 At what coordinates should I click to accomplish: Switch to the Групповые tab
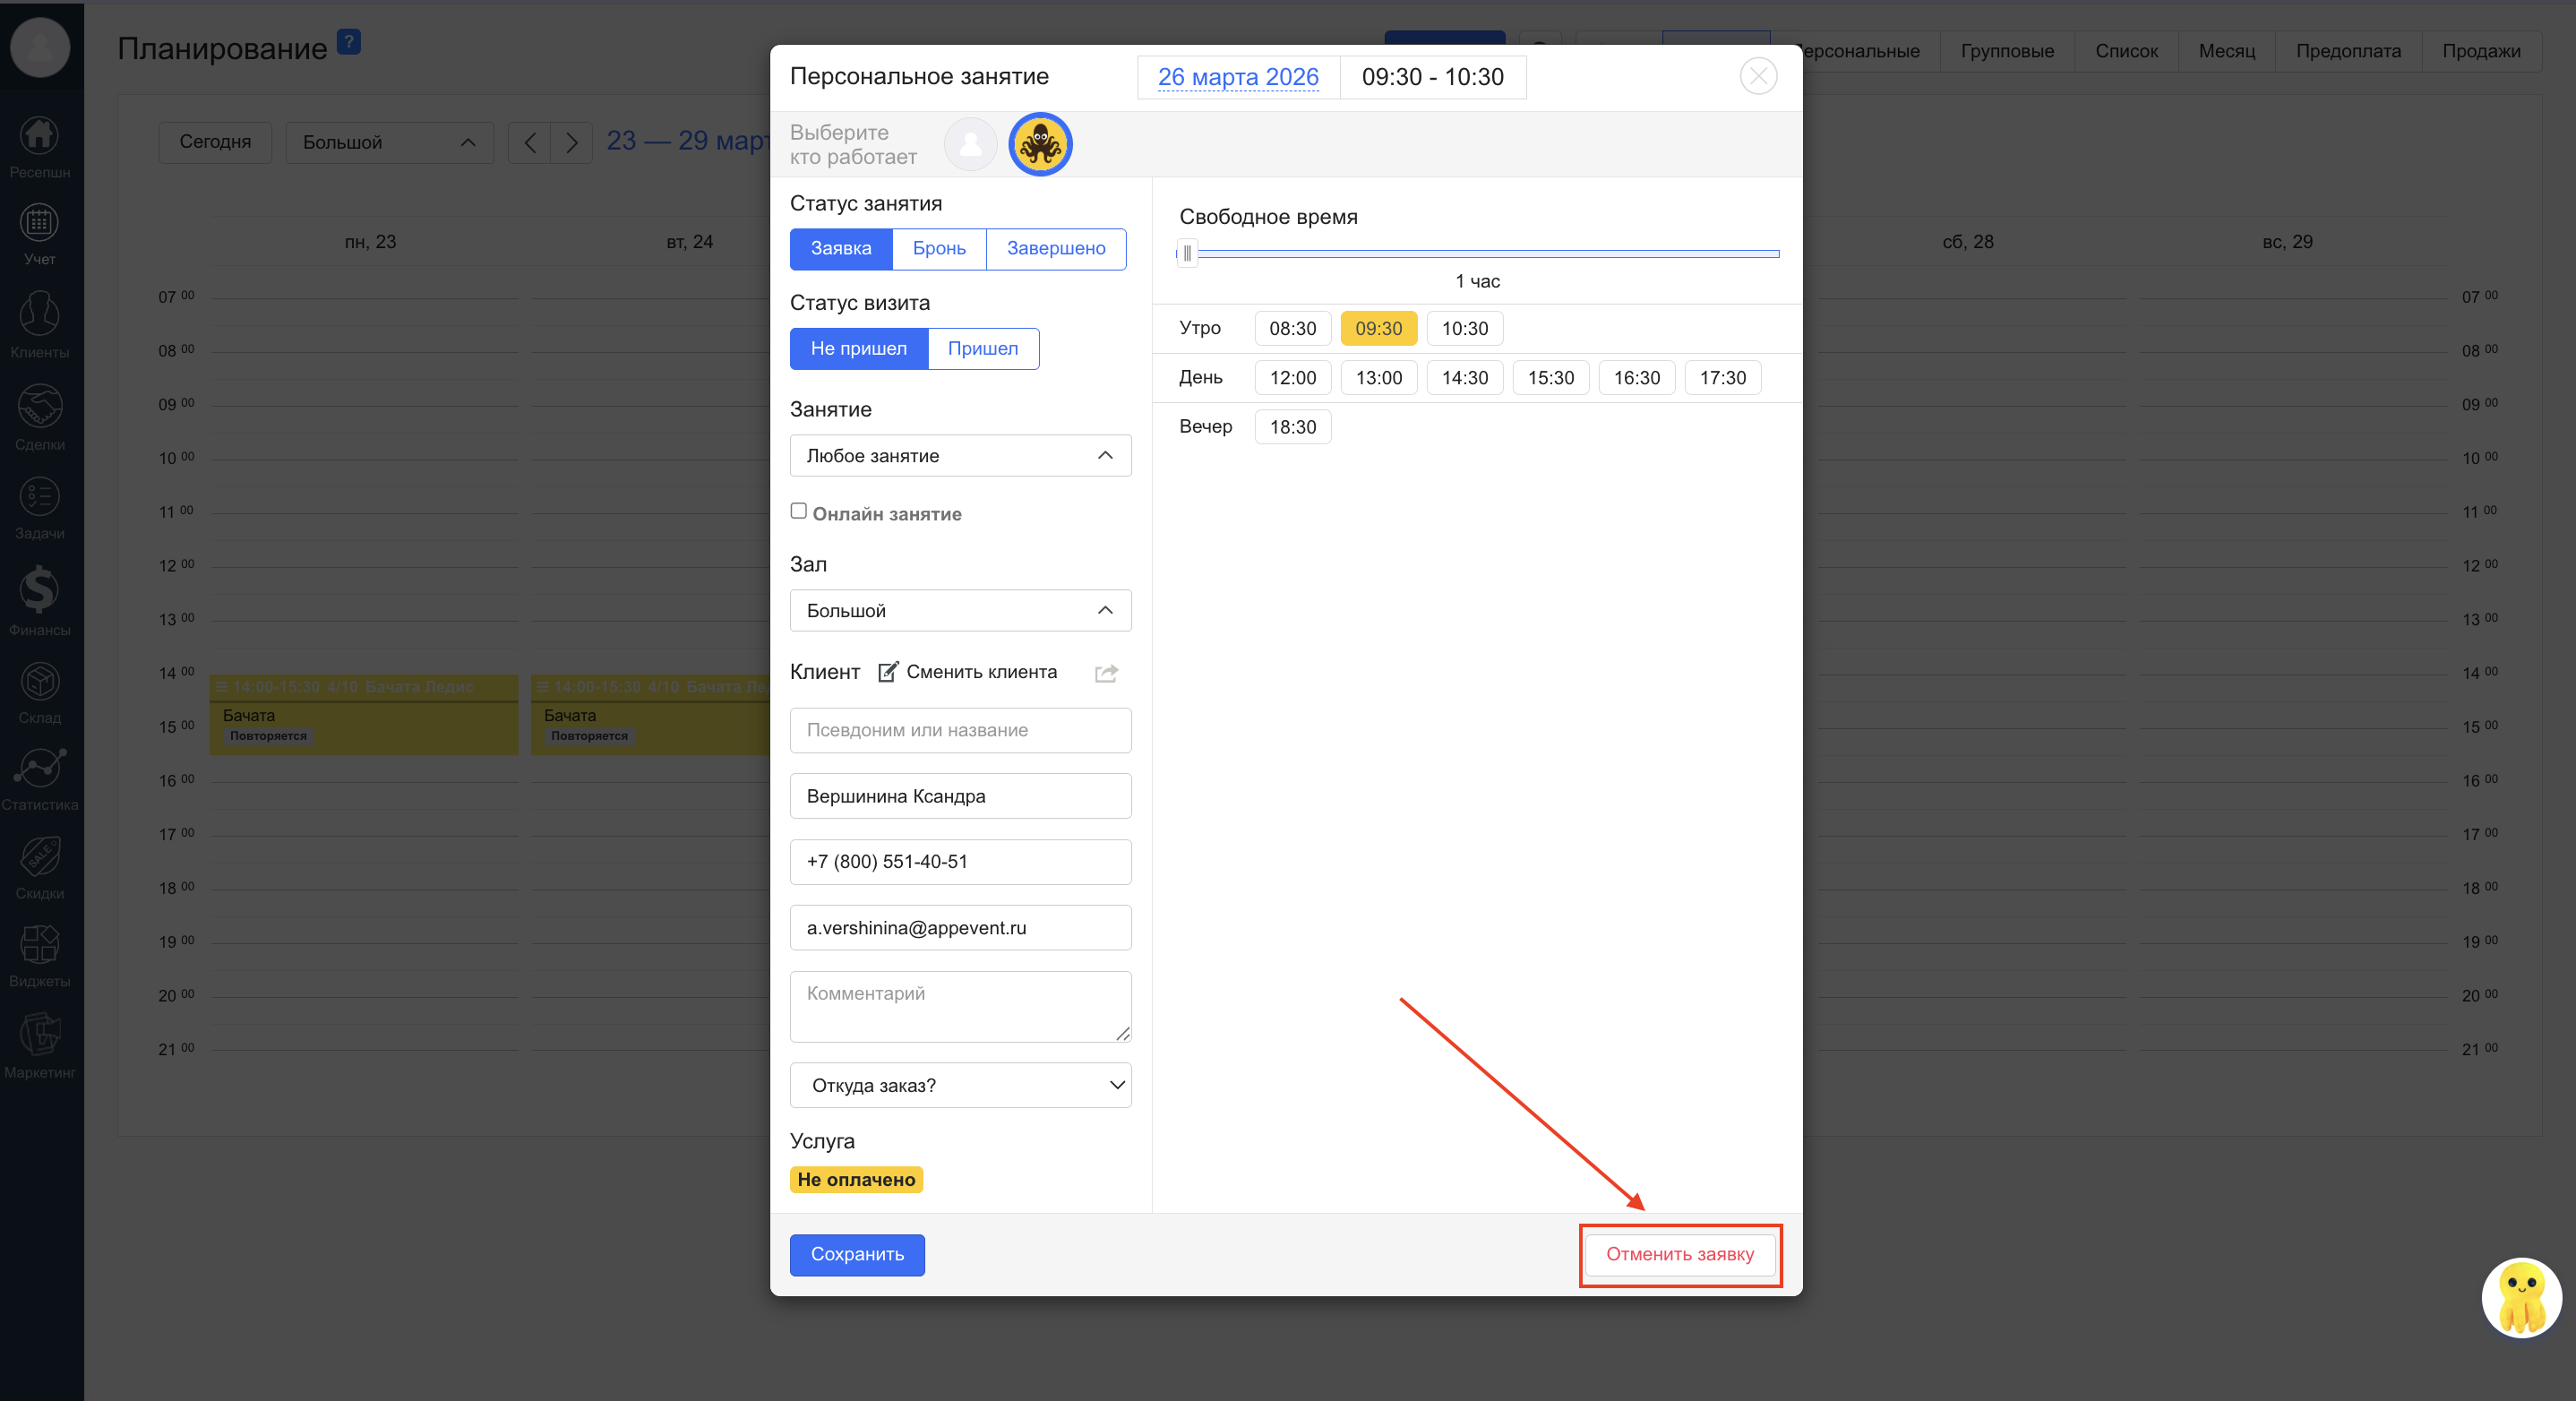point(2006,51)
